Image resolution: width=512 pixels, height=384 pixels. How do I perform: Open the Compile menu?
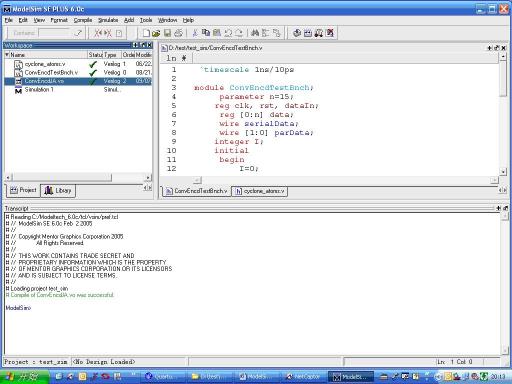click(83, 20)
